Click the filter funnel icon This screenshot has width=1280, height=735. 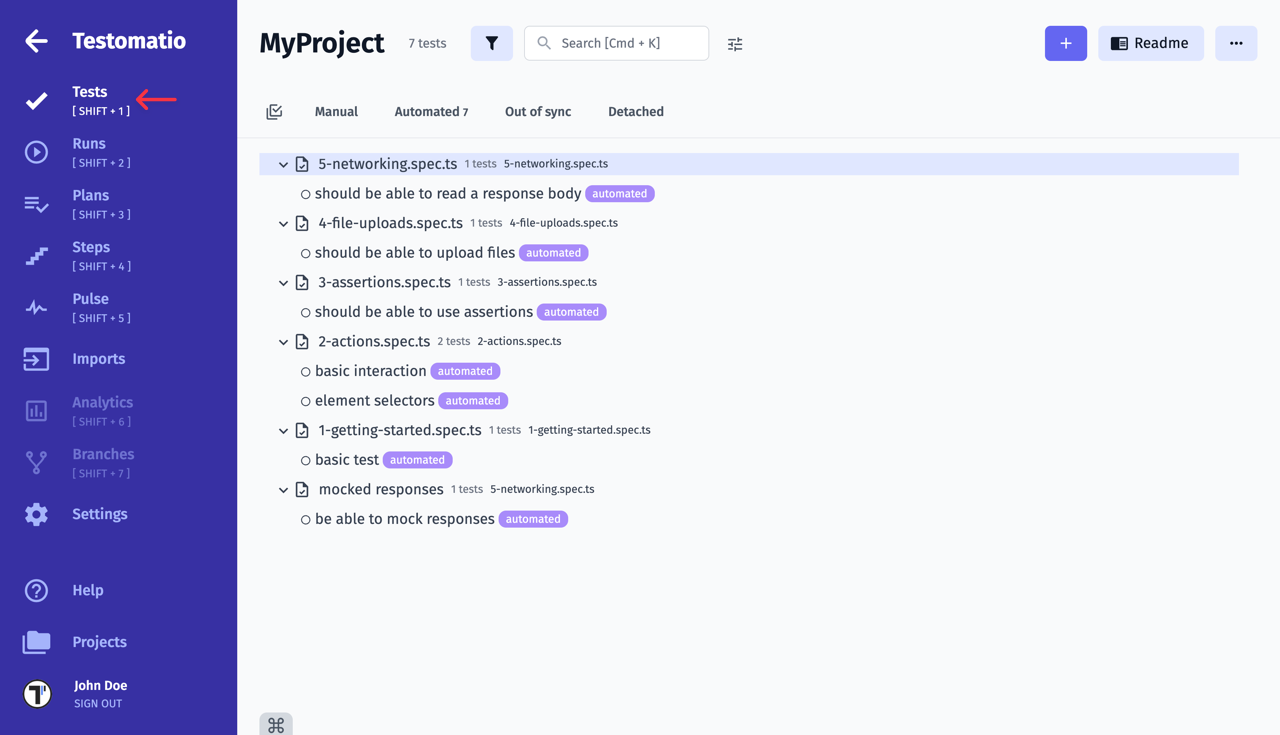491,43
